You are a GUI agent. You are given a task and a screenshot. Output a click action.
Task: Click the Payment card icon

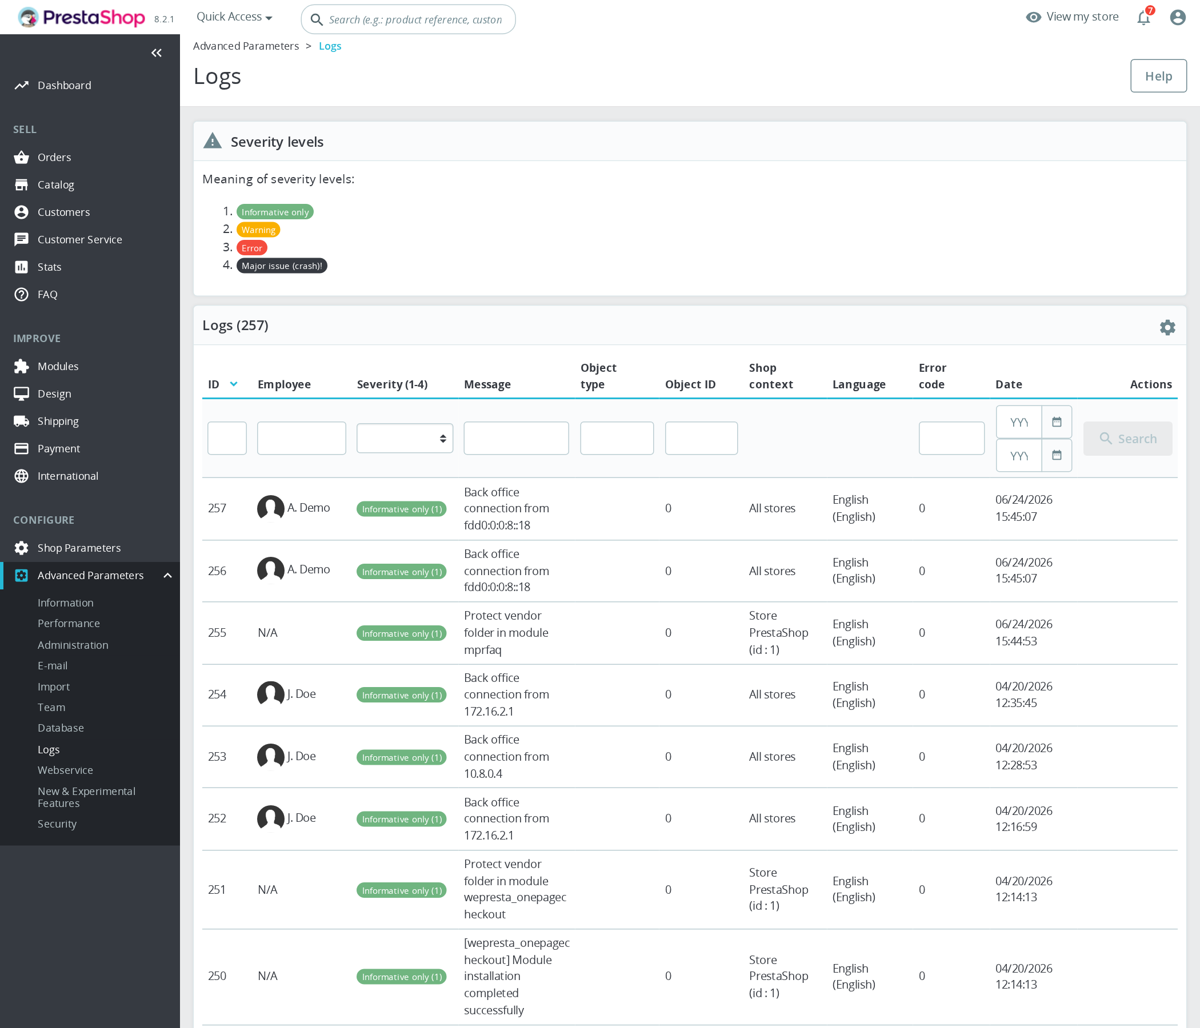[21, 448]
